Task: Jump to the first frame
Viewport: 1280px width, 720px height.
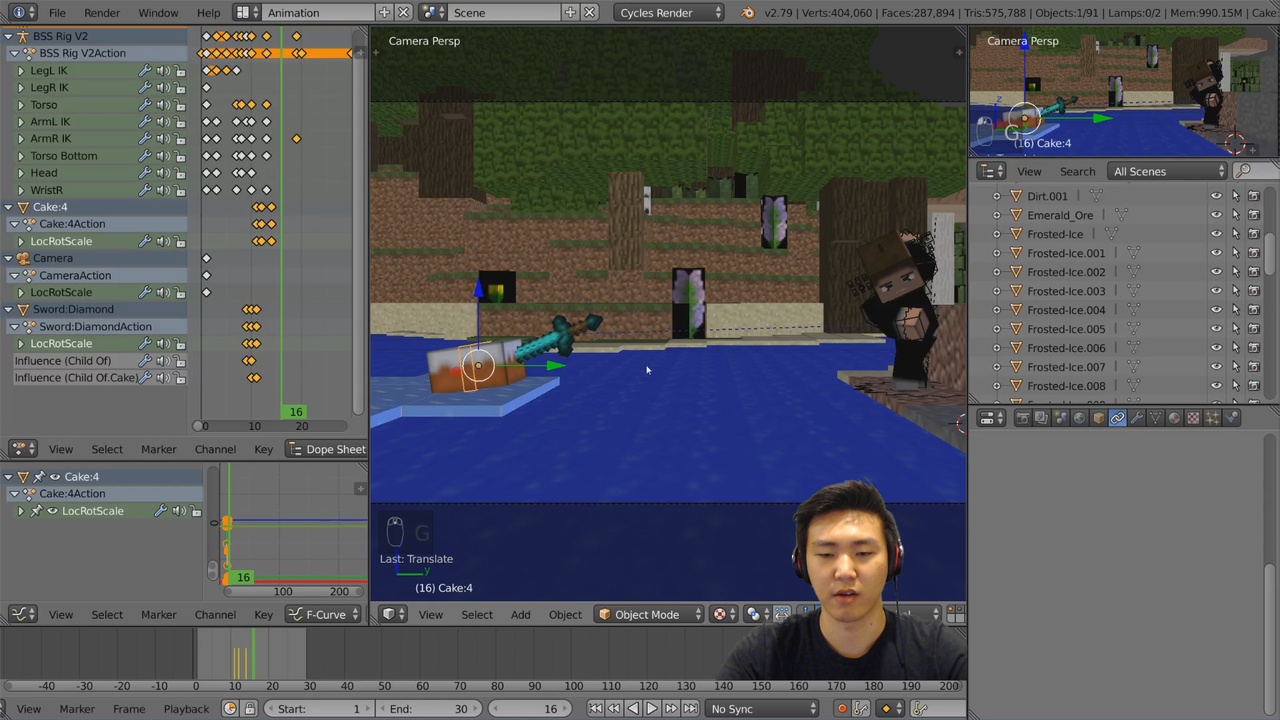Action: (x=595, y=709)
